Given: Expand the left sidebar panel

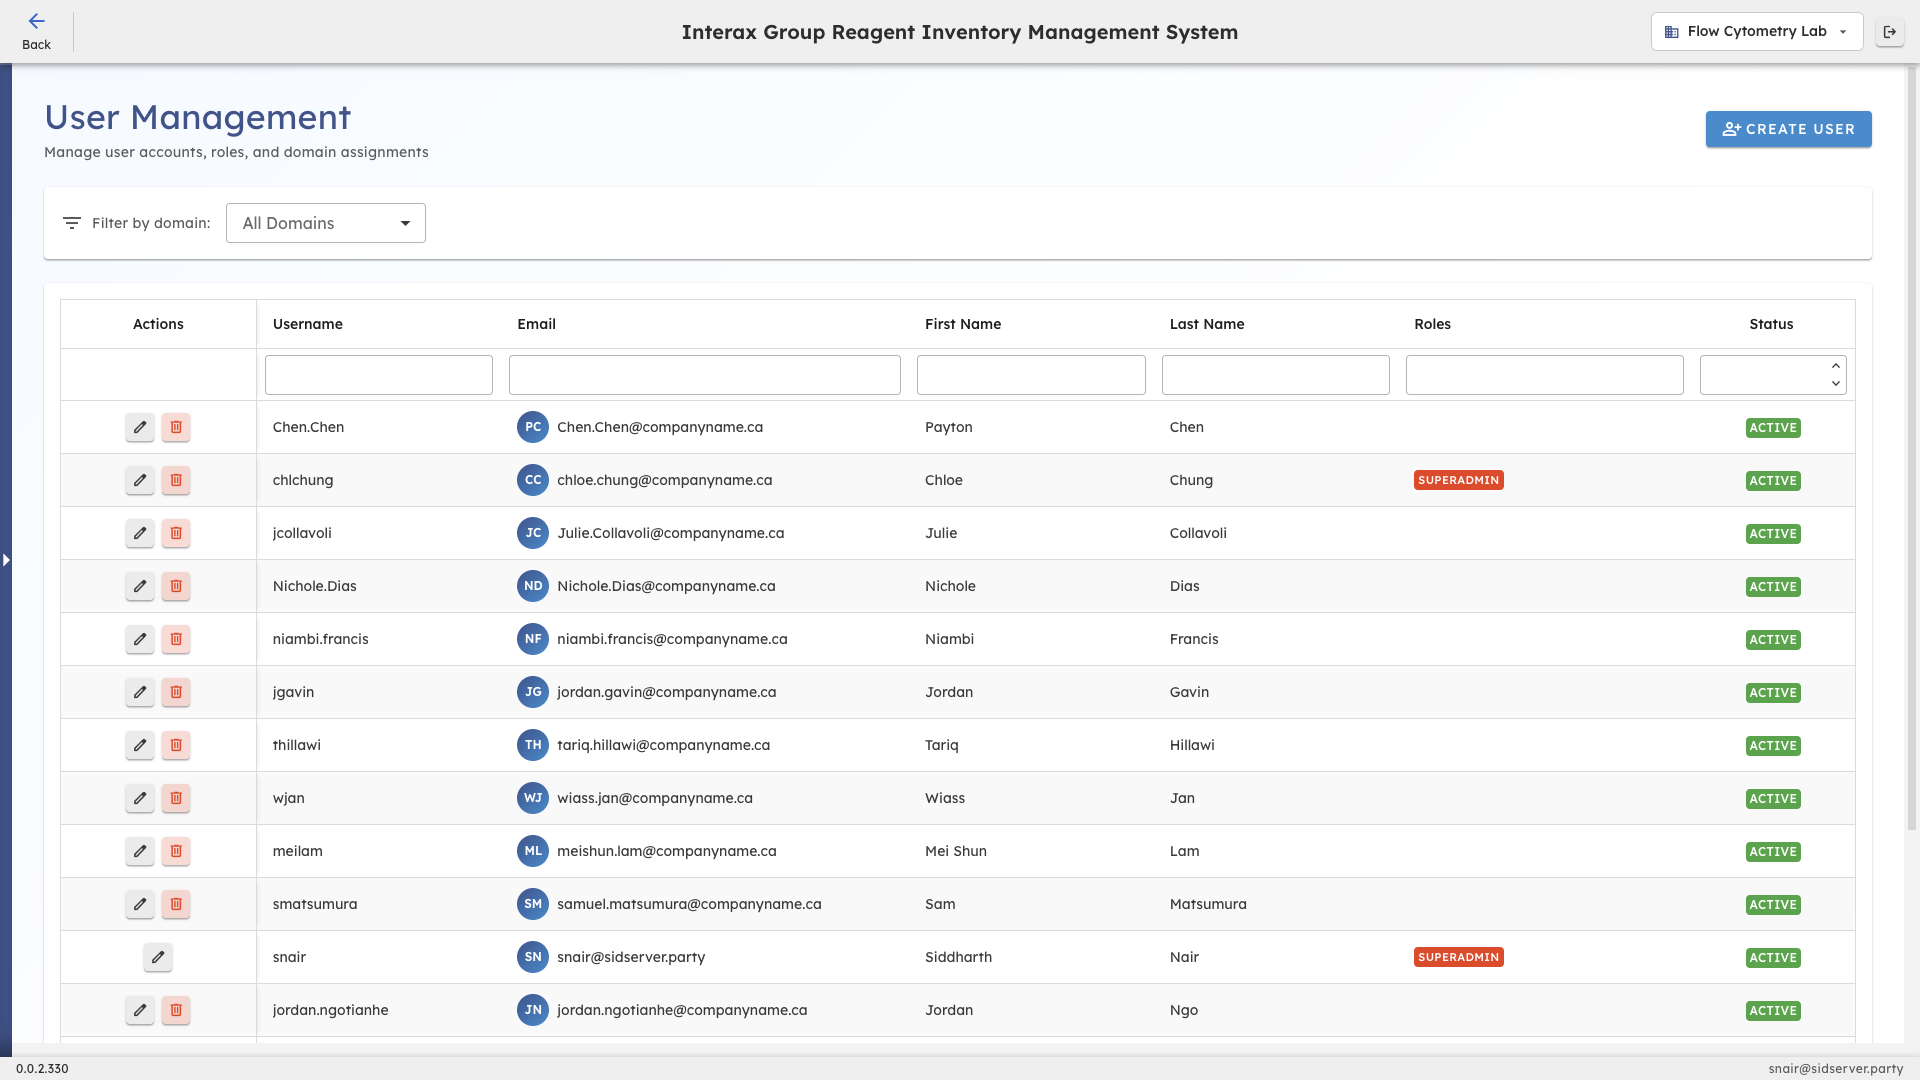Looking at the screenshot, I should (x=7, y=560).
